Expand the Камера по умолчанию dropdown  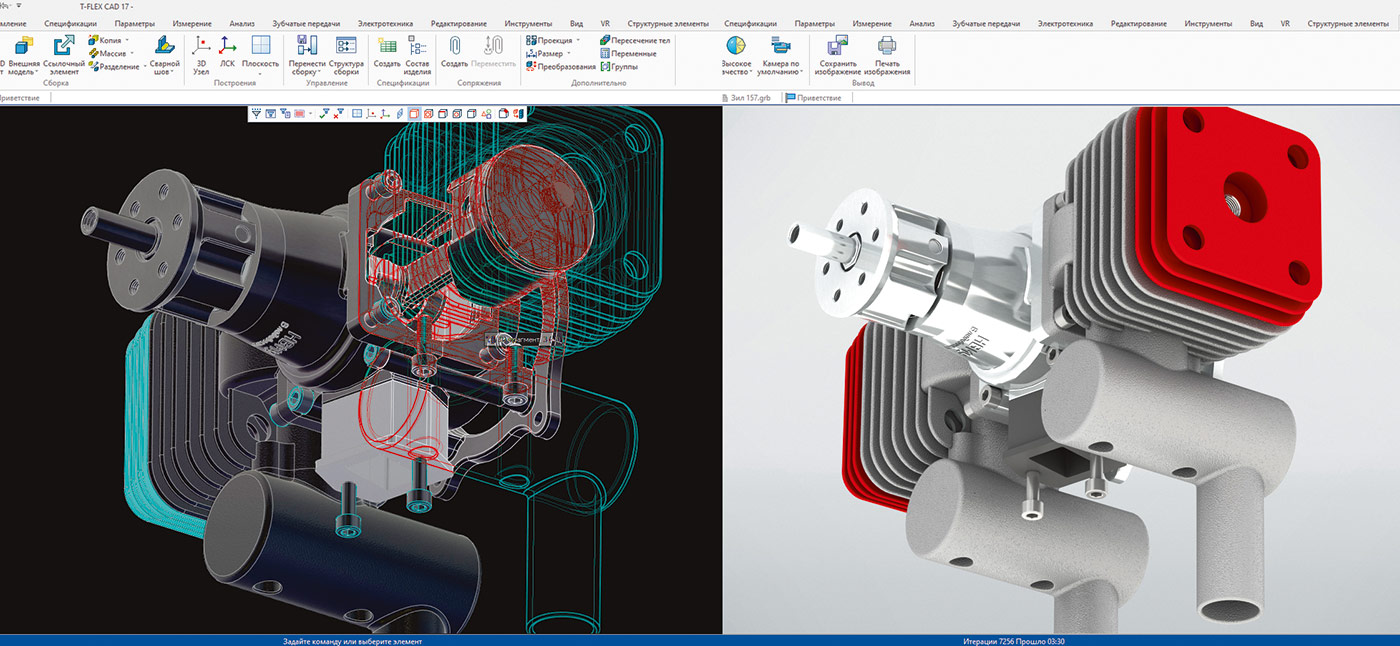[801, 72]
